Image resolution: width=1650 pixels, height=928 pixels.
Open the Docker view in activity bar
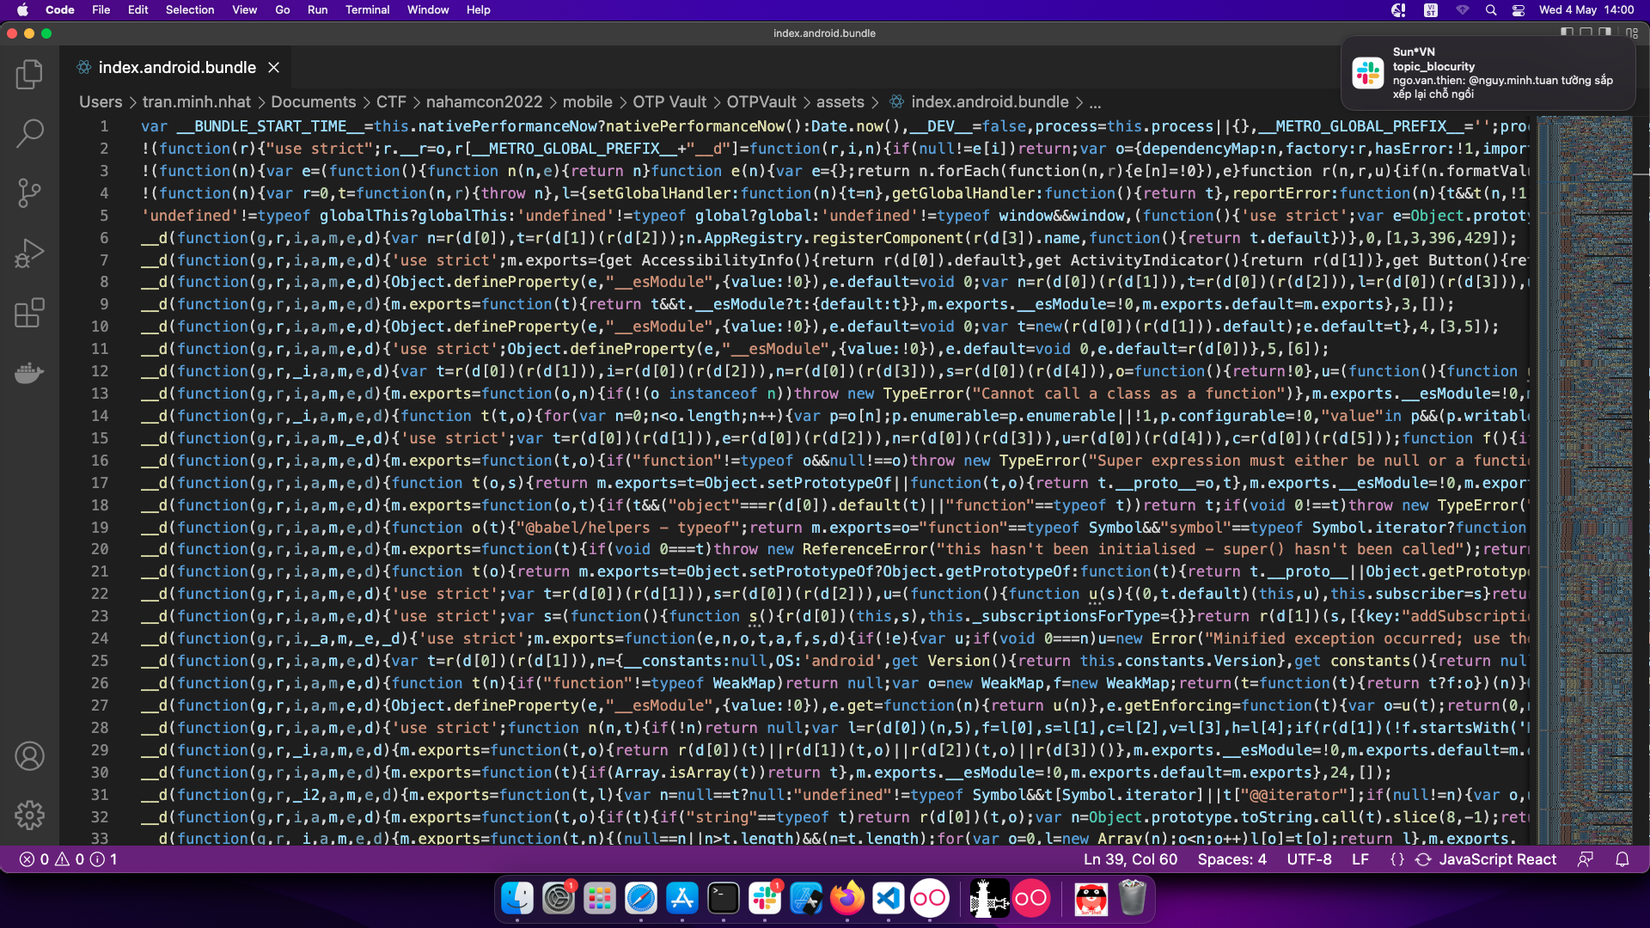pyautogui.click(x=29, y=373)
